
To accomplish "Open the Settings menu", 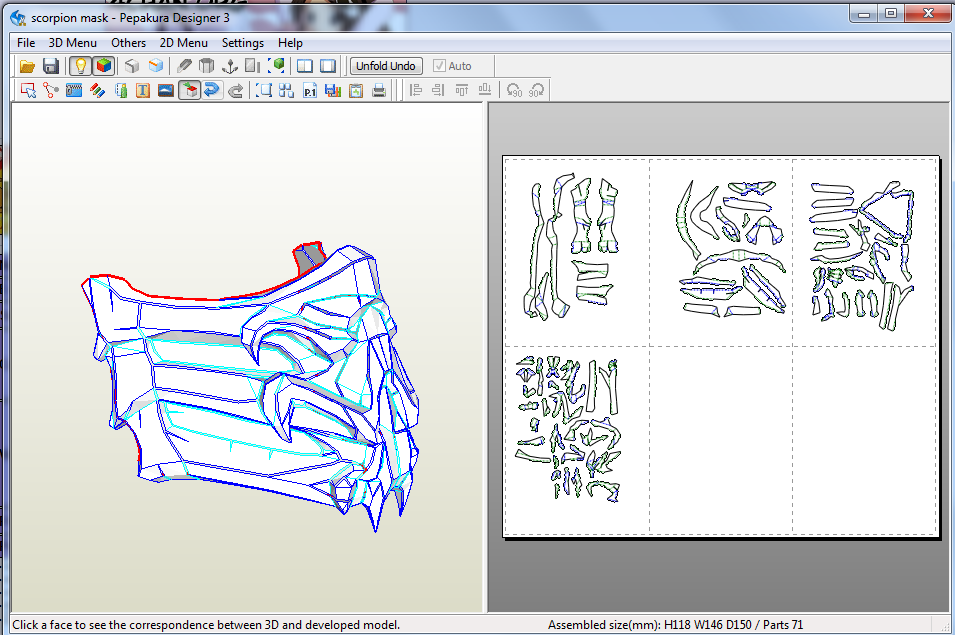I will tap(242, 43).
